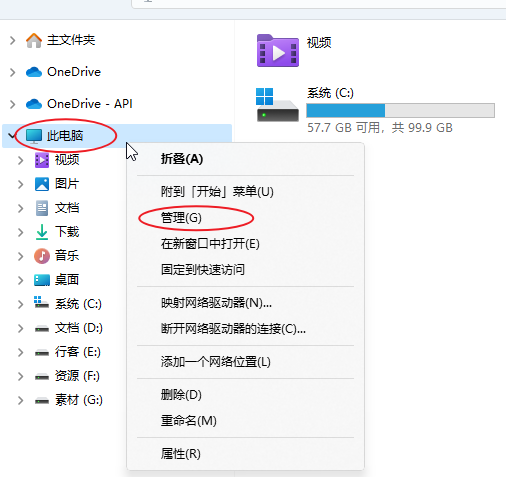Choose 映射网络驱动器(N)... menu entry
This screenshot has height=477, width=506.
click(x=216, y=303)
